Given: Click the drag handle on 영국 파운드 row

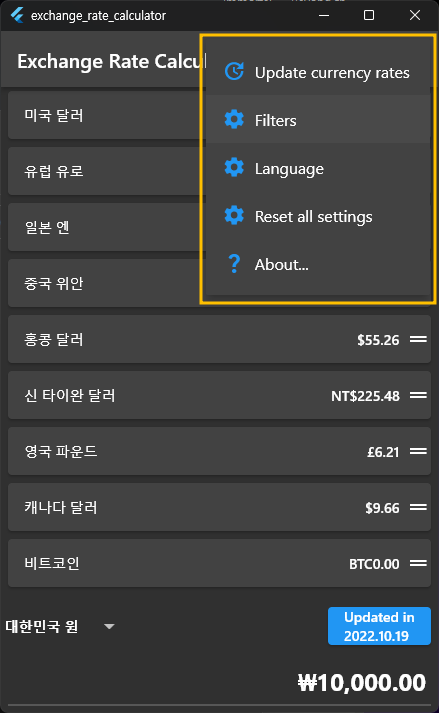Looking at the screenshot, I should [x=418, y=451].
